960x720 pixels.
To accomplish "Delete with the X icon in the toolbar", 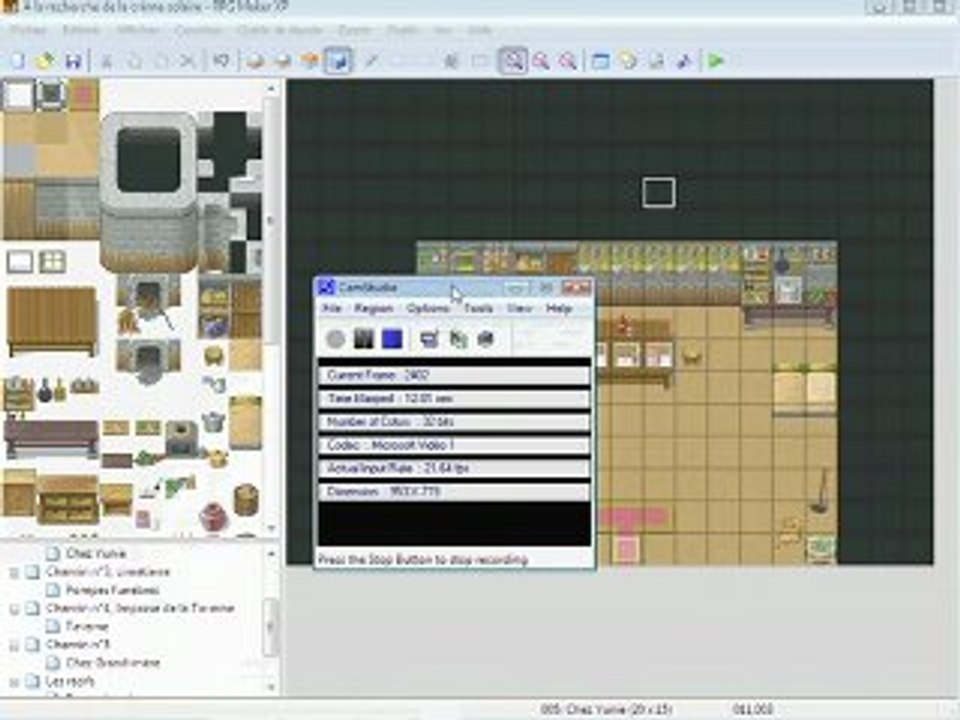I will [187, 61].
